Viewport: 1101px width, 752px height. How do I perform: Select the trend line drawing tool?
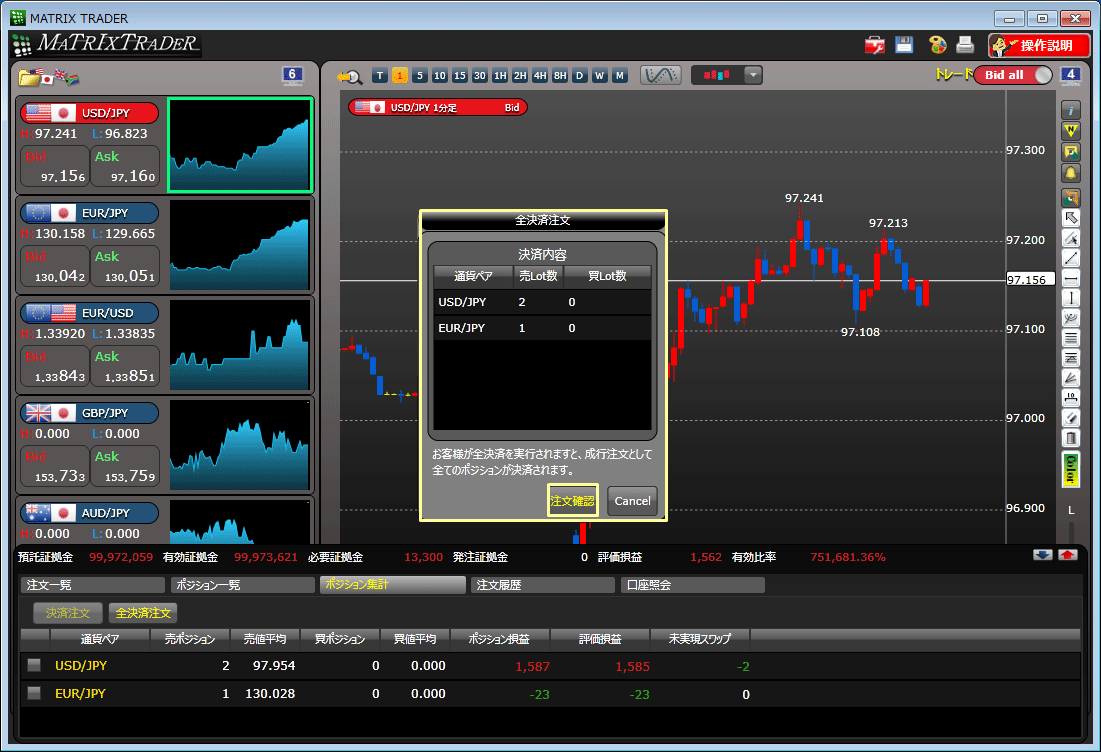click(x=1070, y=258)
